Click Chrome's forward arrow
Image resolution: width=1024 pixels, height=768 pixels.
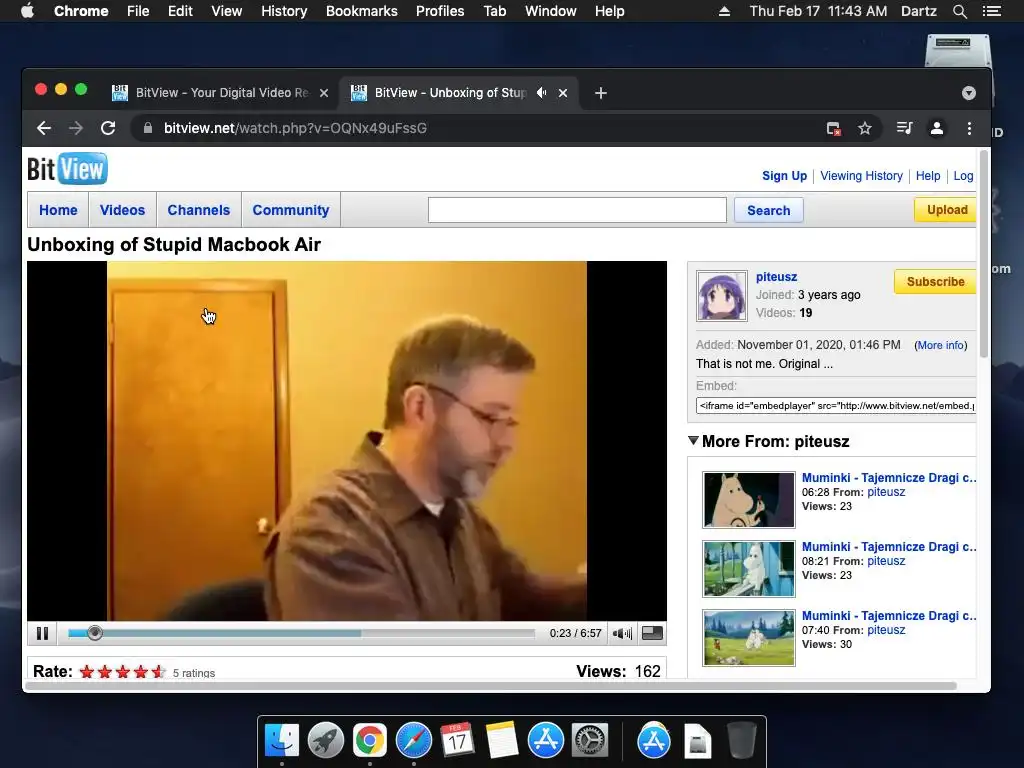76,128
